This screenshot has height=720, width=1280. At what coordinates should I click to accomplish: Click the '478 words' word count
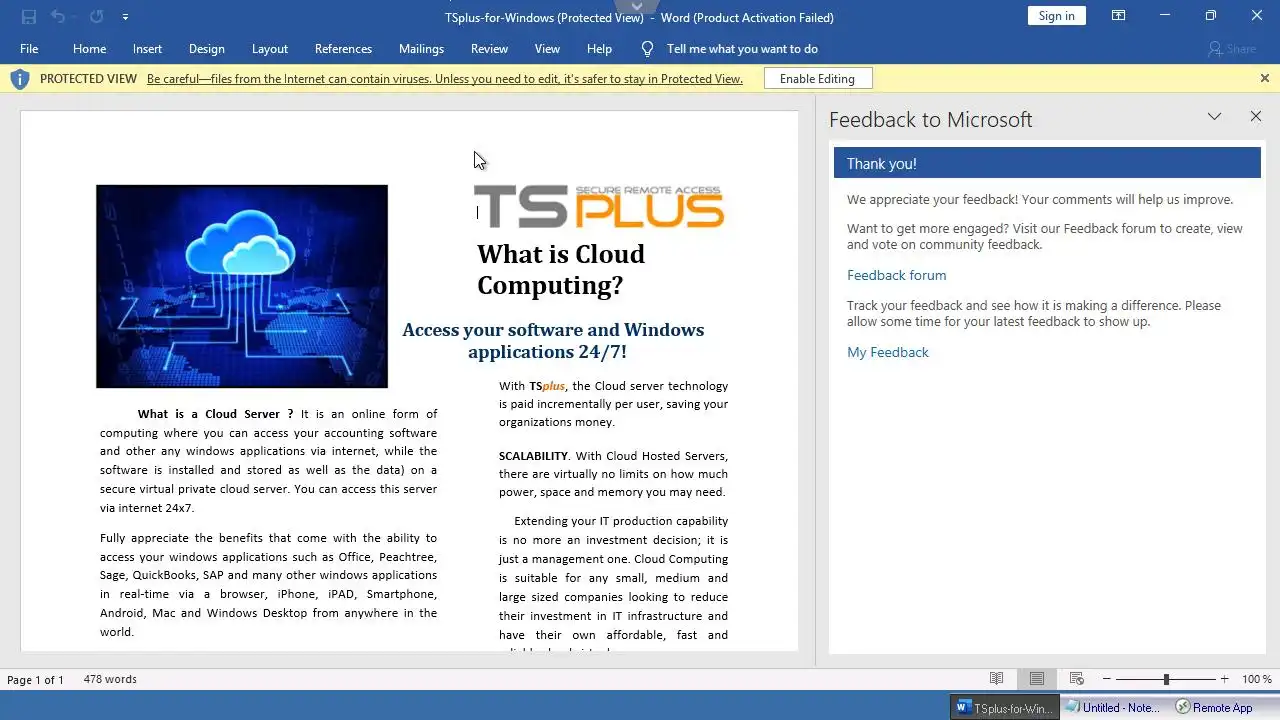(x=110, y=680)
